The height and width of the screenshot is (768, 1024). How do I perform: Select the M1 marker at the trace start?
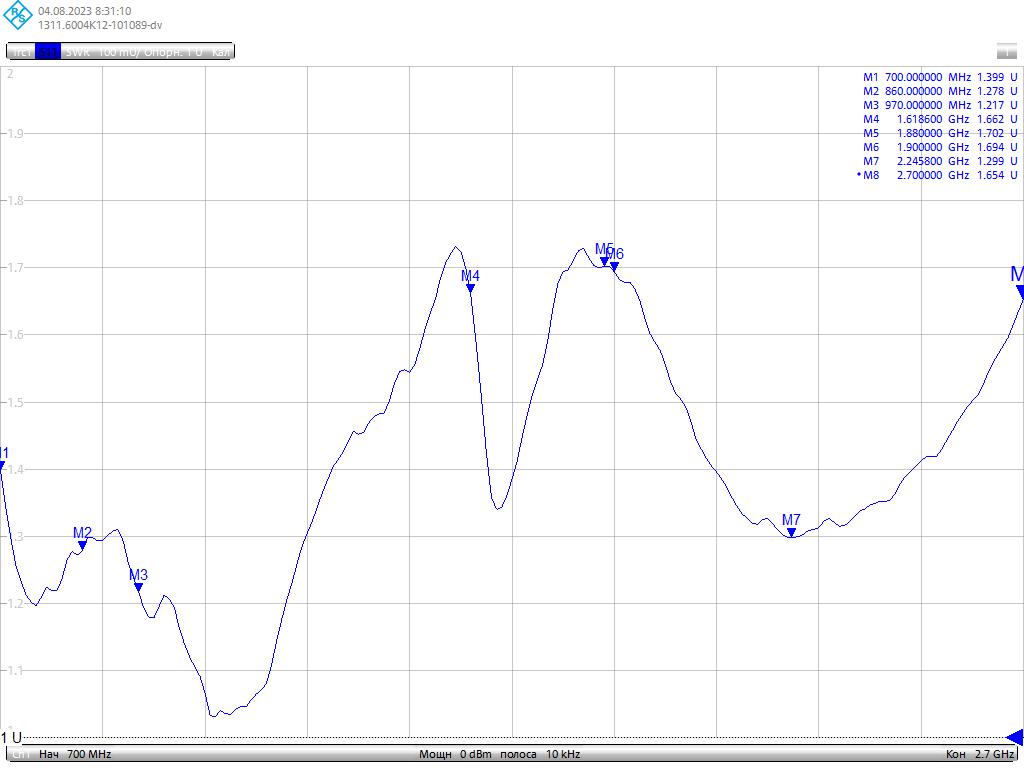coord(2,465)
